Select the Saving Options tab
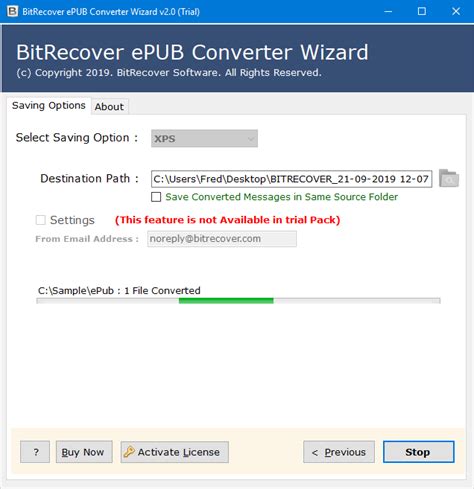474x489 pixels. pyautogui.click(x=49, y=106)
